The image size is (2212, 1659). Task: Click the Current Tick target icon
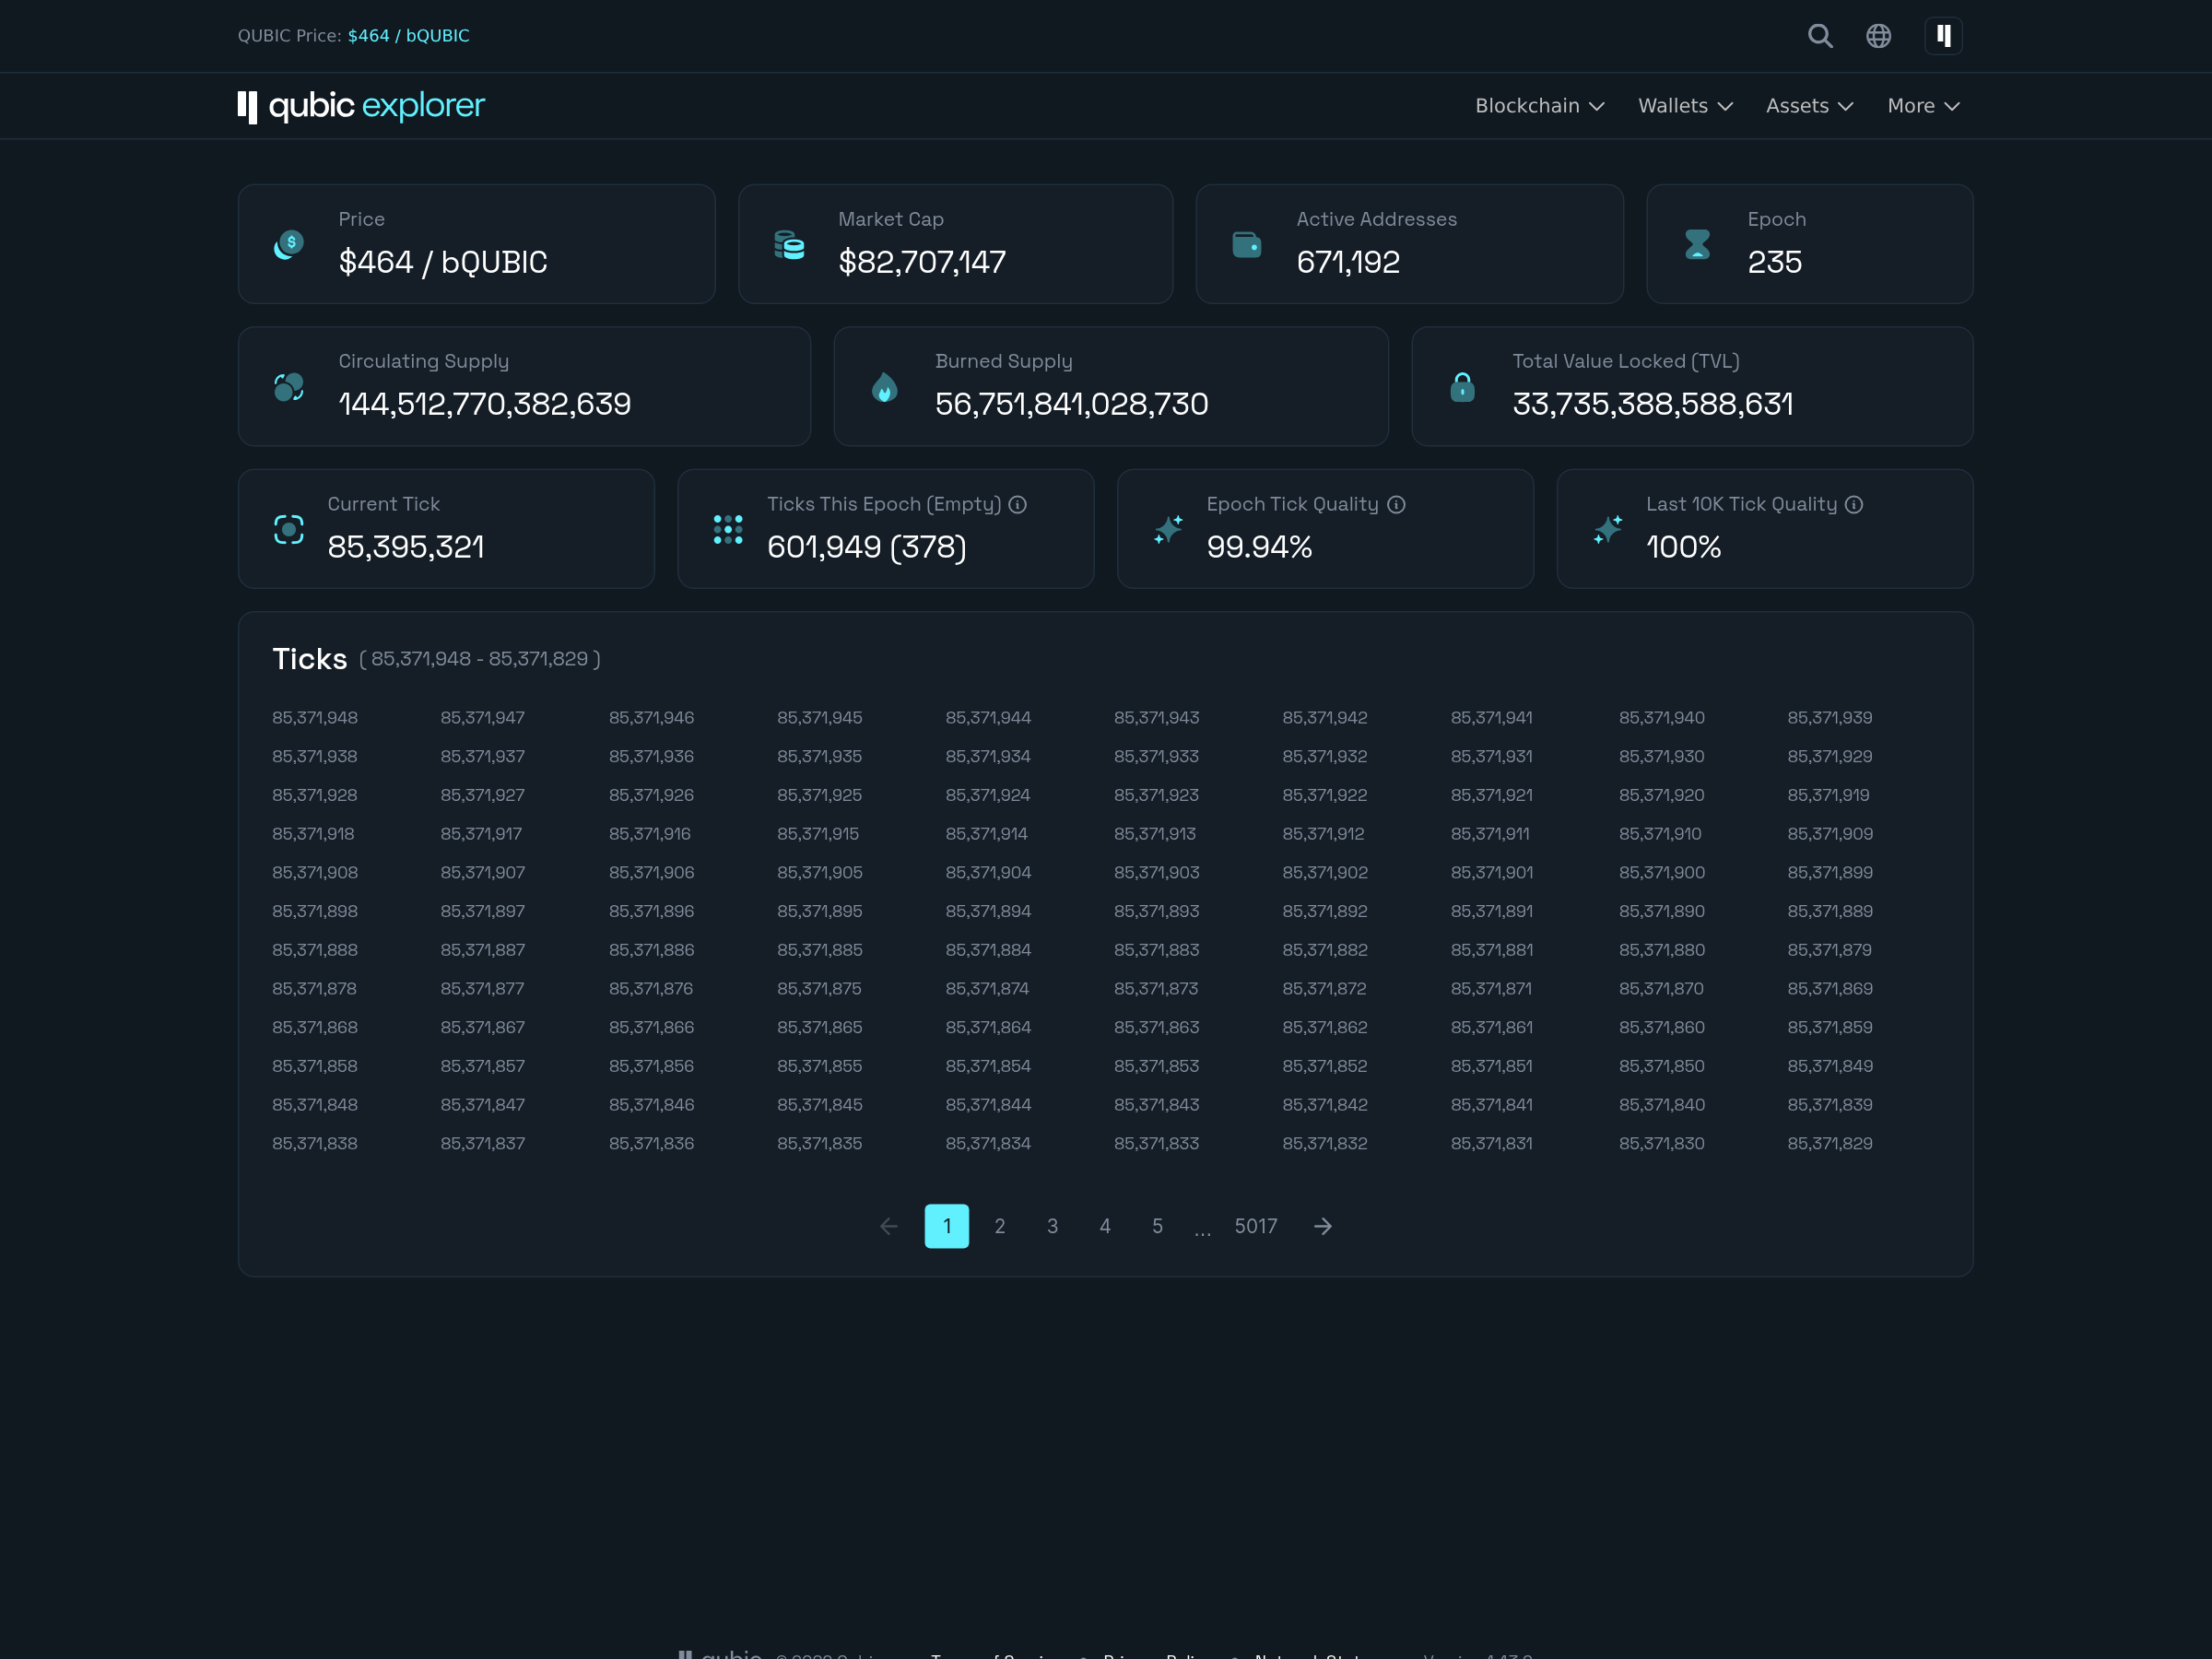pyautogui.click(x=289, y=530)
